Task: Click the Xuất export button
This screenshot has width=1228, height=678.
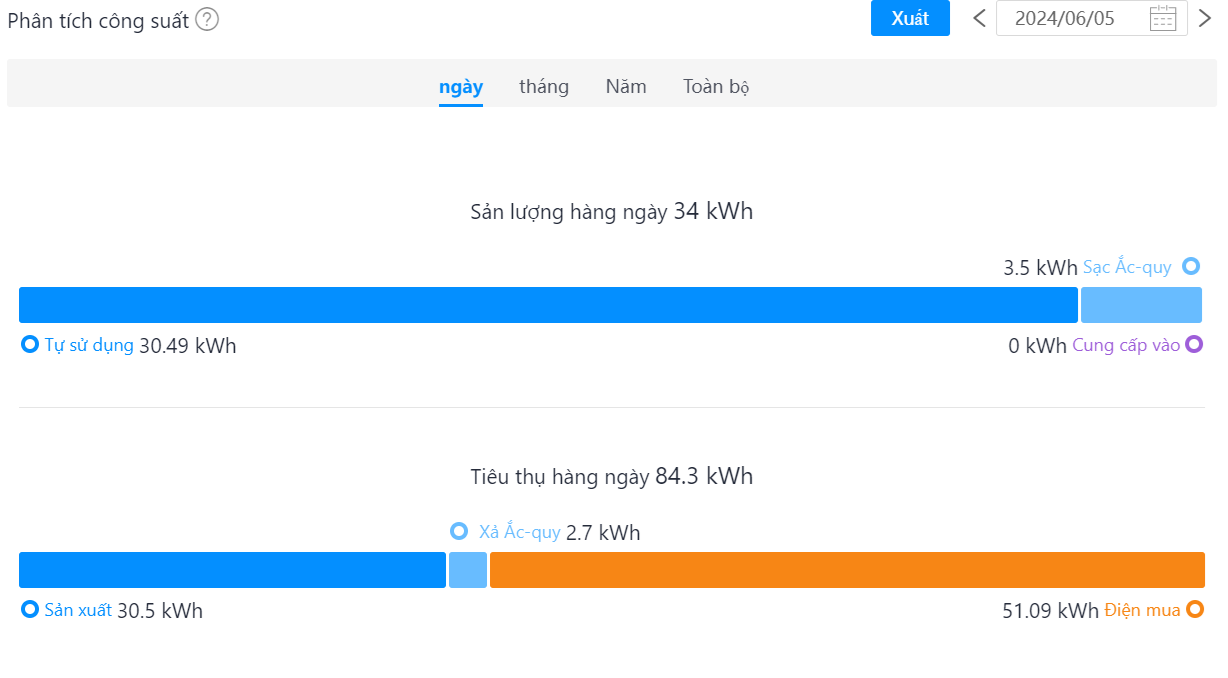Action: point(910,18)
